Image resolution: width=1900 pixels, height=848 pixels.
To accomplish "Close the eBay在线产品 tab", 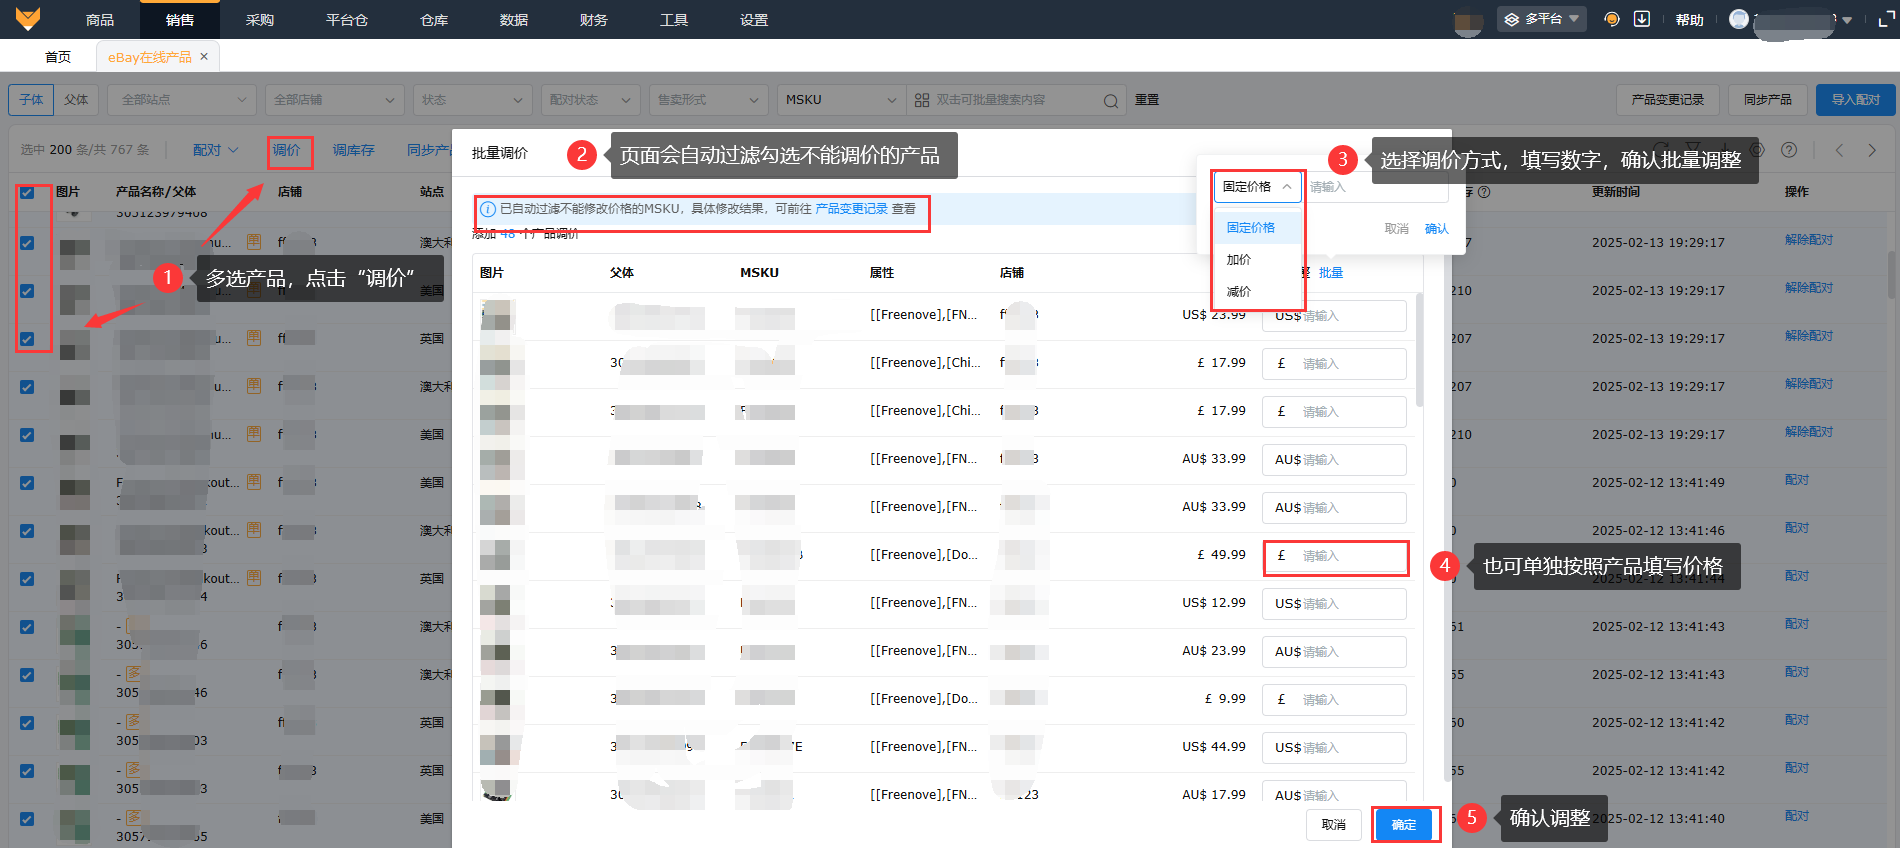I will [204, 57].
